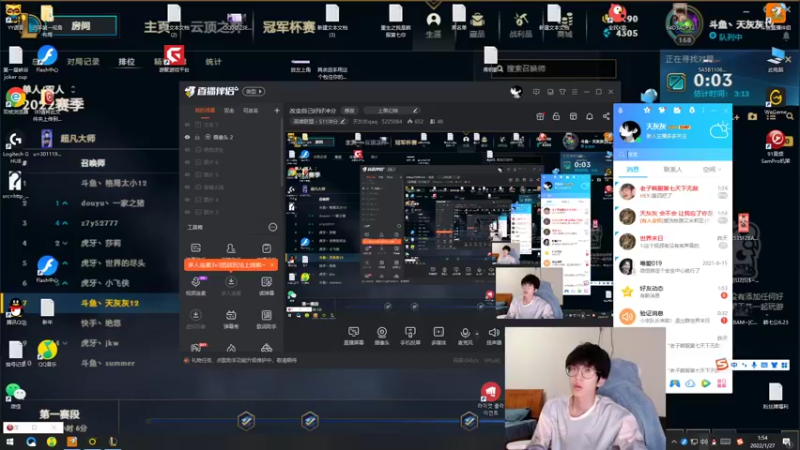Toggle visibility of the 图片 3 source

point(187,212)
